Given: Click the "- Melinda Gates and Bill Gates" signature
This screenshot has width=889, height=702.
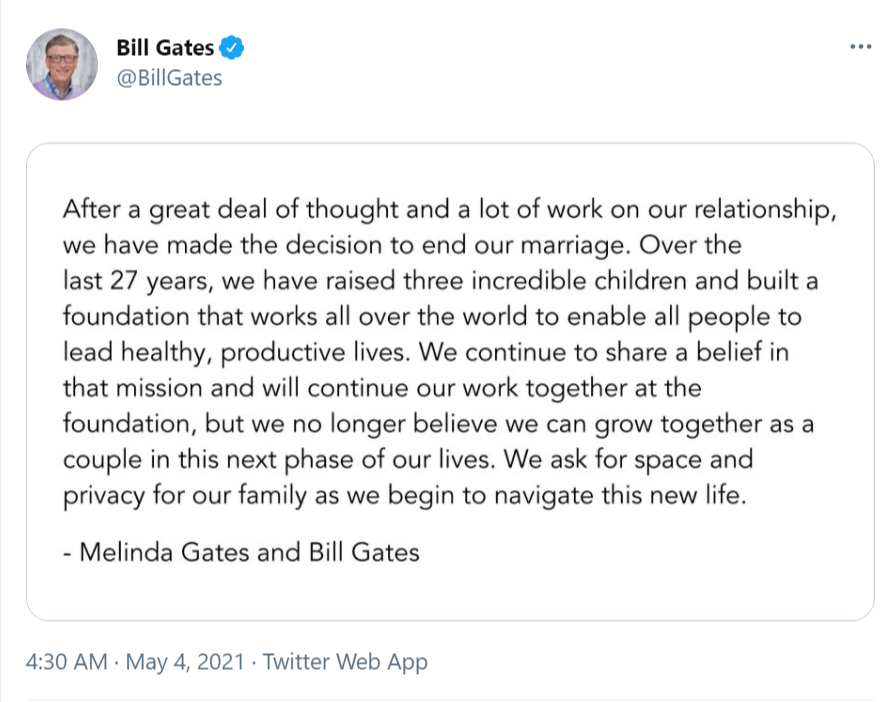Looking at the screenshot, I should pyautogui.click(x=241, y=552).
